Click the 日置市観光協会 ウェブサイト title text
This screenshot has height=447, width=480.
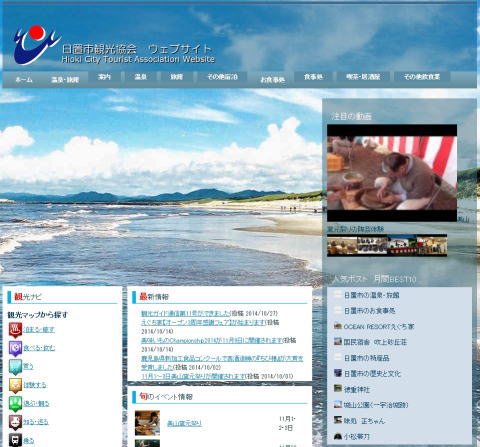tap(136, 49)
